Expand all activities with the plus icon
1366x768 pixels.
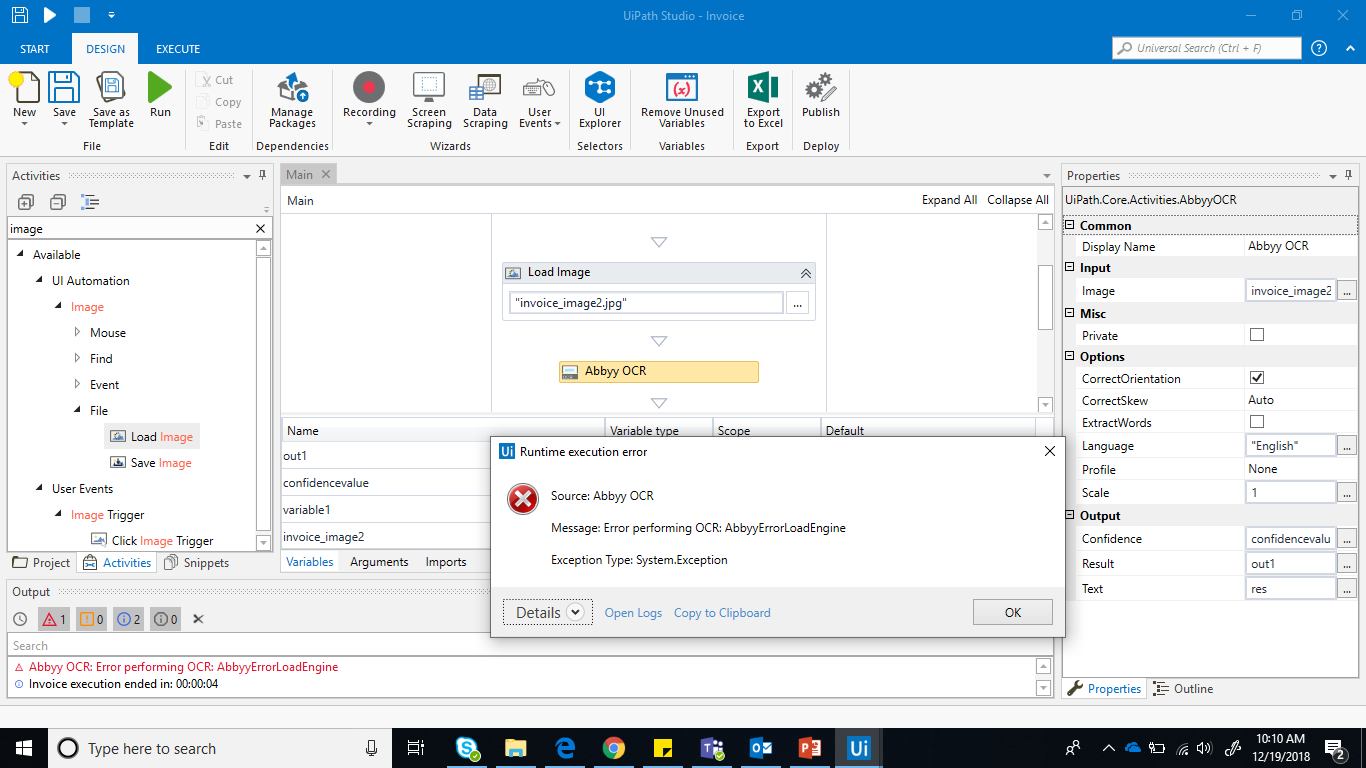pyautogui.click(x=26, y=202)
